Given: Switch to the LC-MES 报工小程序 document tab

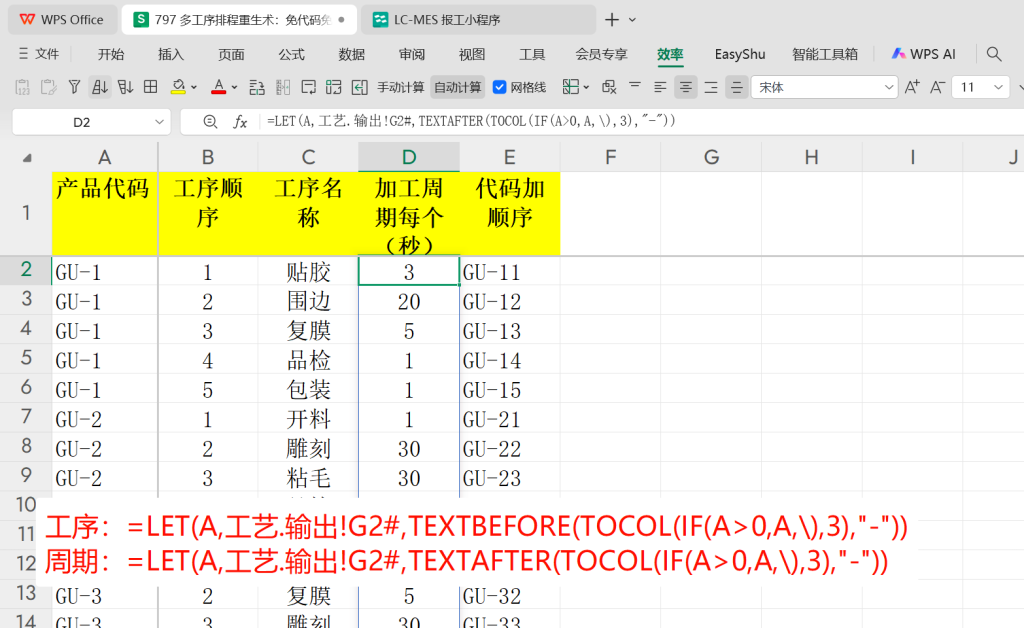Looking at the screenshot, I should coord(477,20).
